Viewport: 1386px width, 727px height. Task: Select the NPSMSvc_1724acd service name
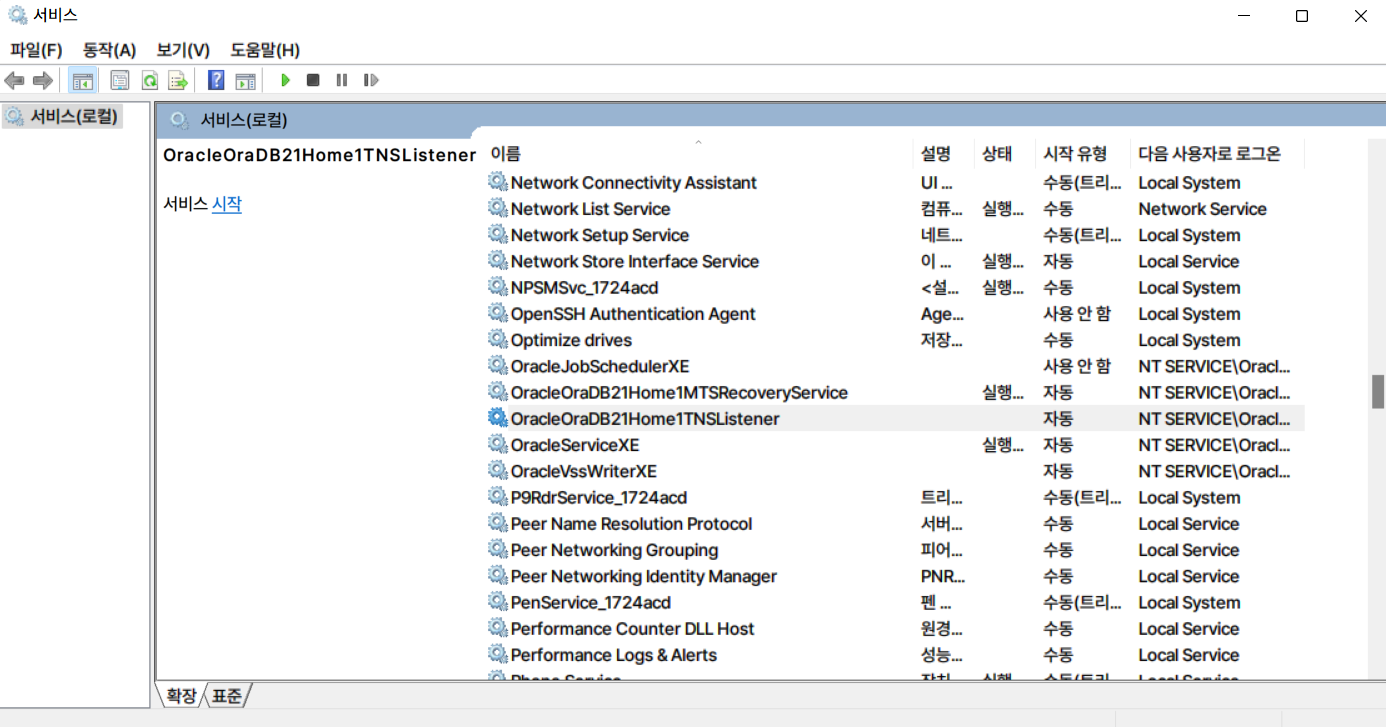click(584, 287)
